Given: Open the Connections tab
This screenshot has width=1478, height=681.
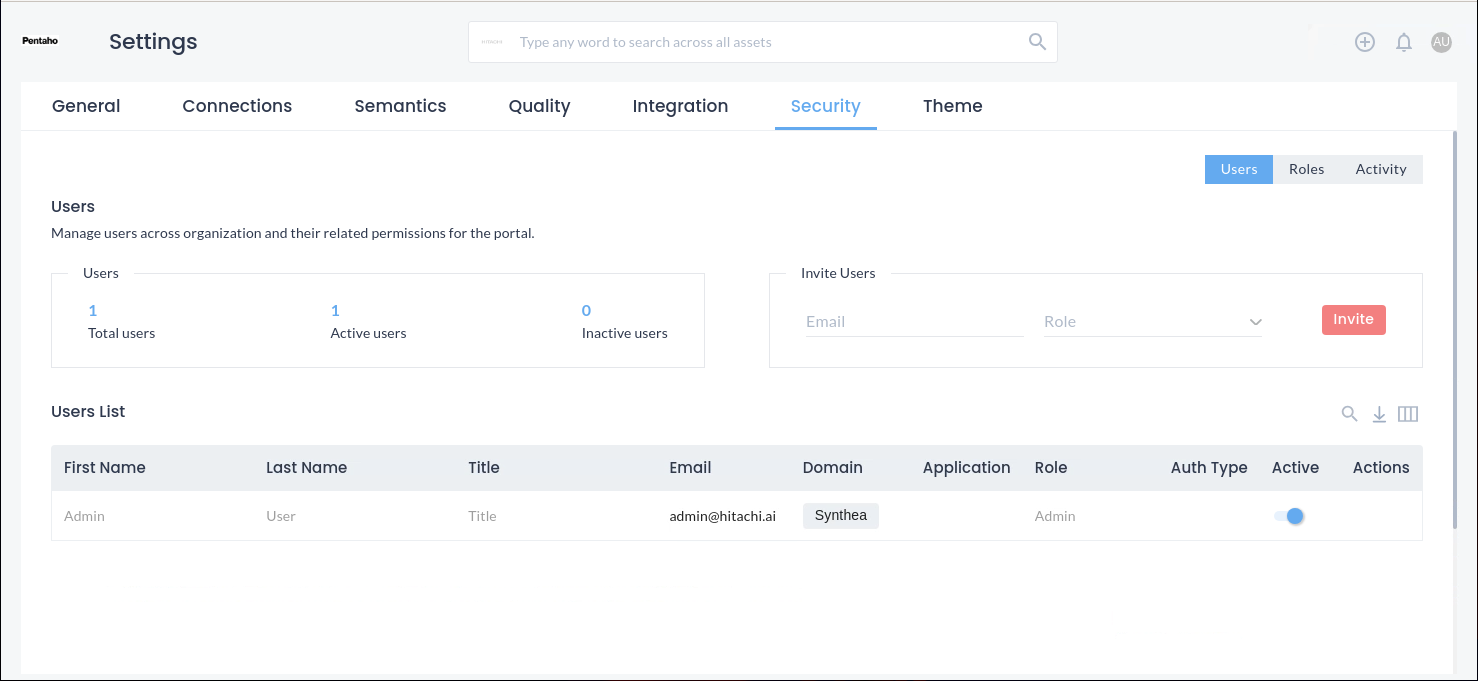Looking at the screenshot, I should [x=237, y=106].
